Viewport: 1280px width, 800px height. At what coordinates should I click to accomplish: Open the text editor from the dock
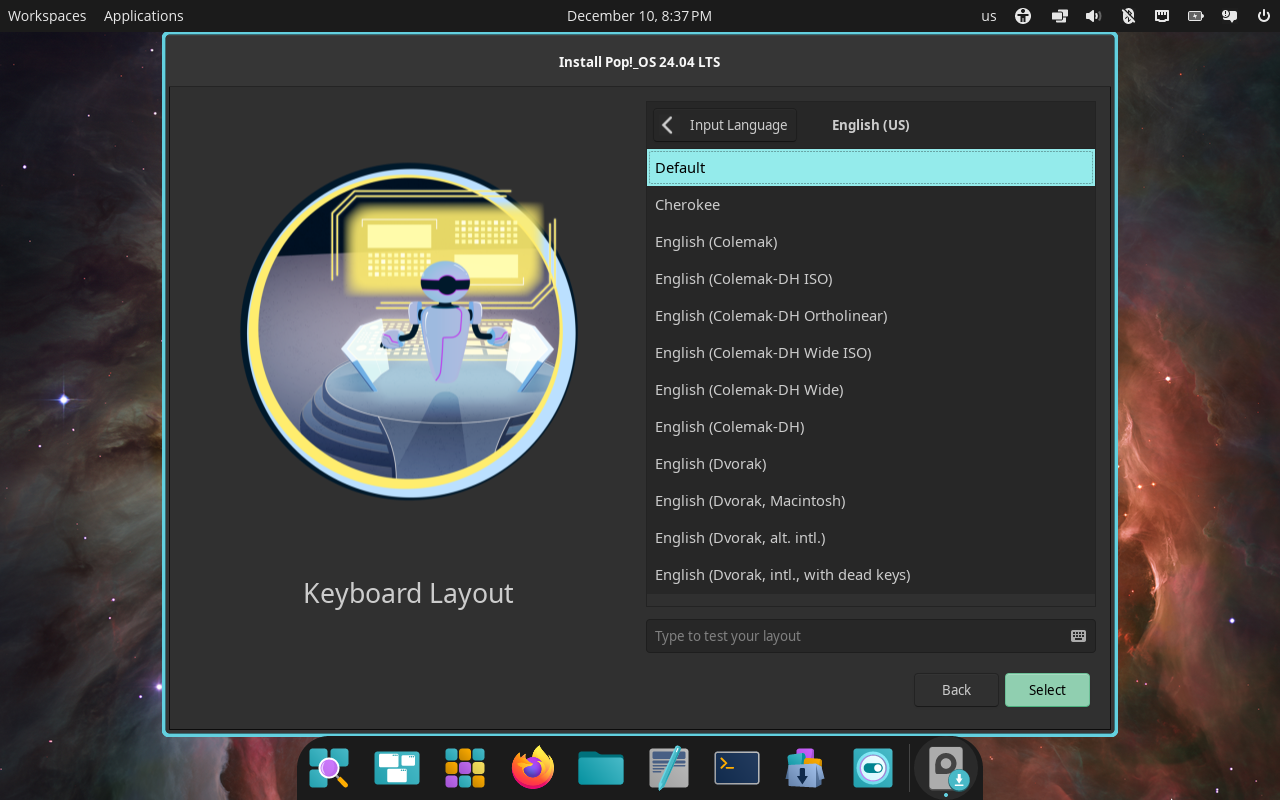668,767
